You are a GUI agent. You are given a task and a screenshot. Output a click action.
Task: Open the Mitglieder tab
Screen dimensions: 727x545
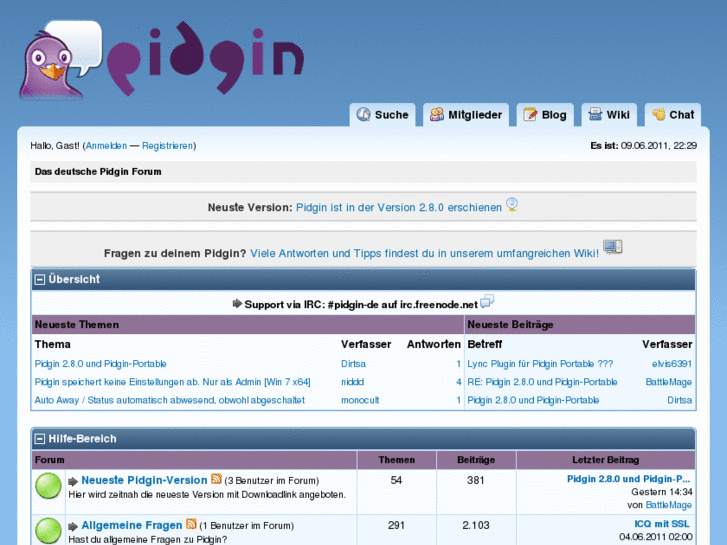[x=466, y=115]
